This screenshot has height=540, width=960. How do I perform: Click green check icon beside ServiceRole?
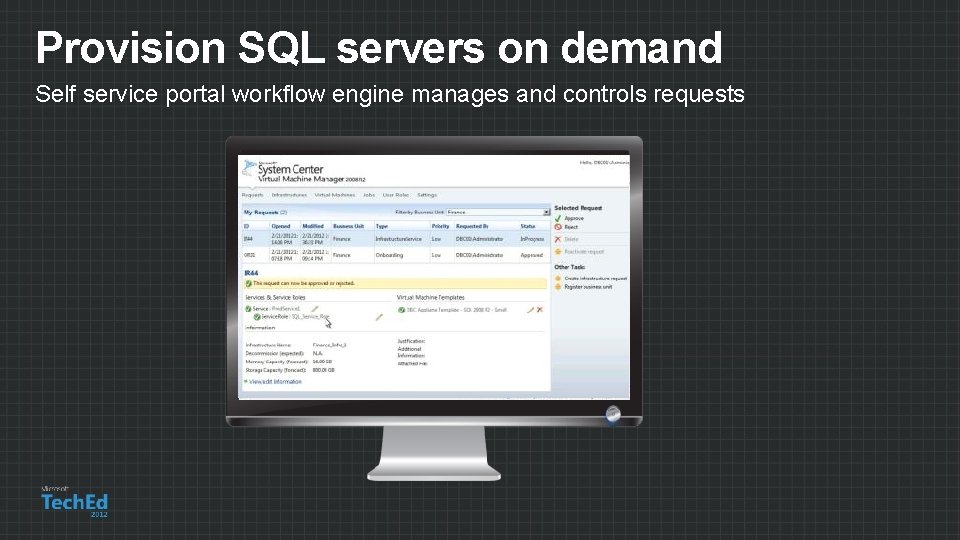pyautogui.click(x=257, y=317)
